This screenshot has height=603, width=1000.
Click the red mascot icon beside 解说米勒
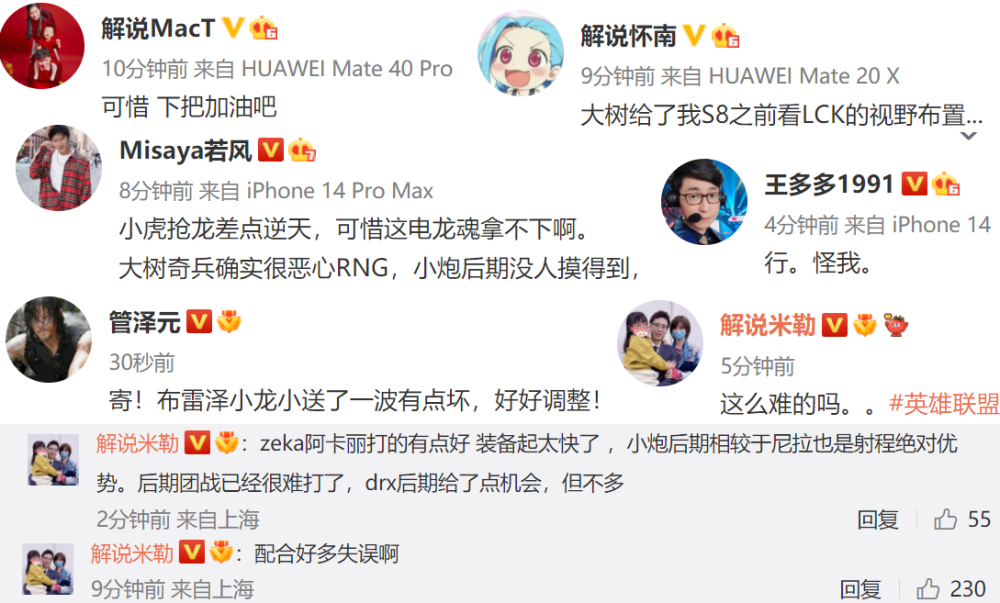point(895,326)
